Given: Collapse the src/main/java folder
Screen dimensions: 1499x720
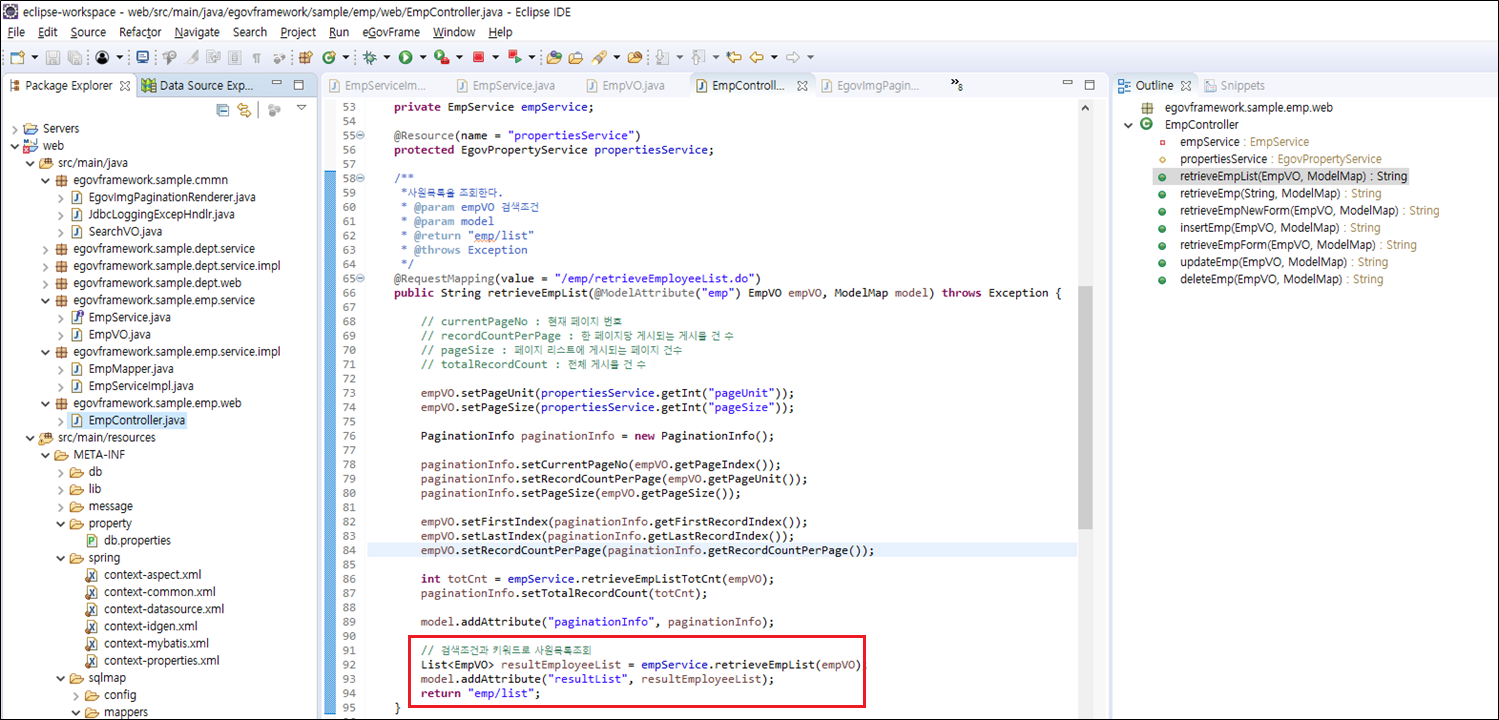Looking at the screenshot, I should 29,162.
